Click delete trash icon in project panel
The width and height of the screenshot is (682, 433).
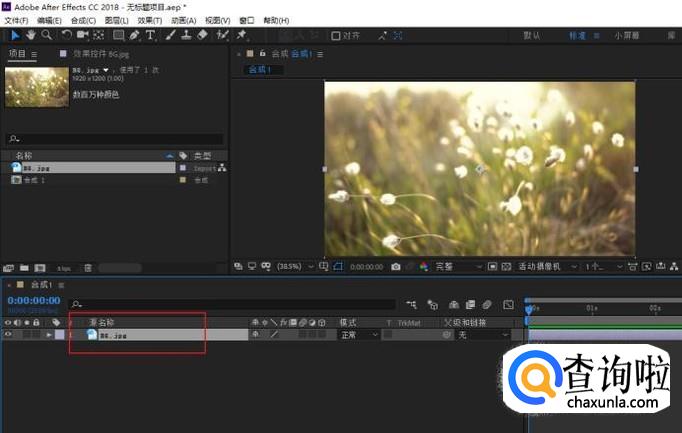tap(88, 268)
